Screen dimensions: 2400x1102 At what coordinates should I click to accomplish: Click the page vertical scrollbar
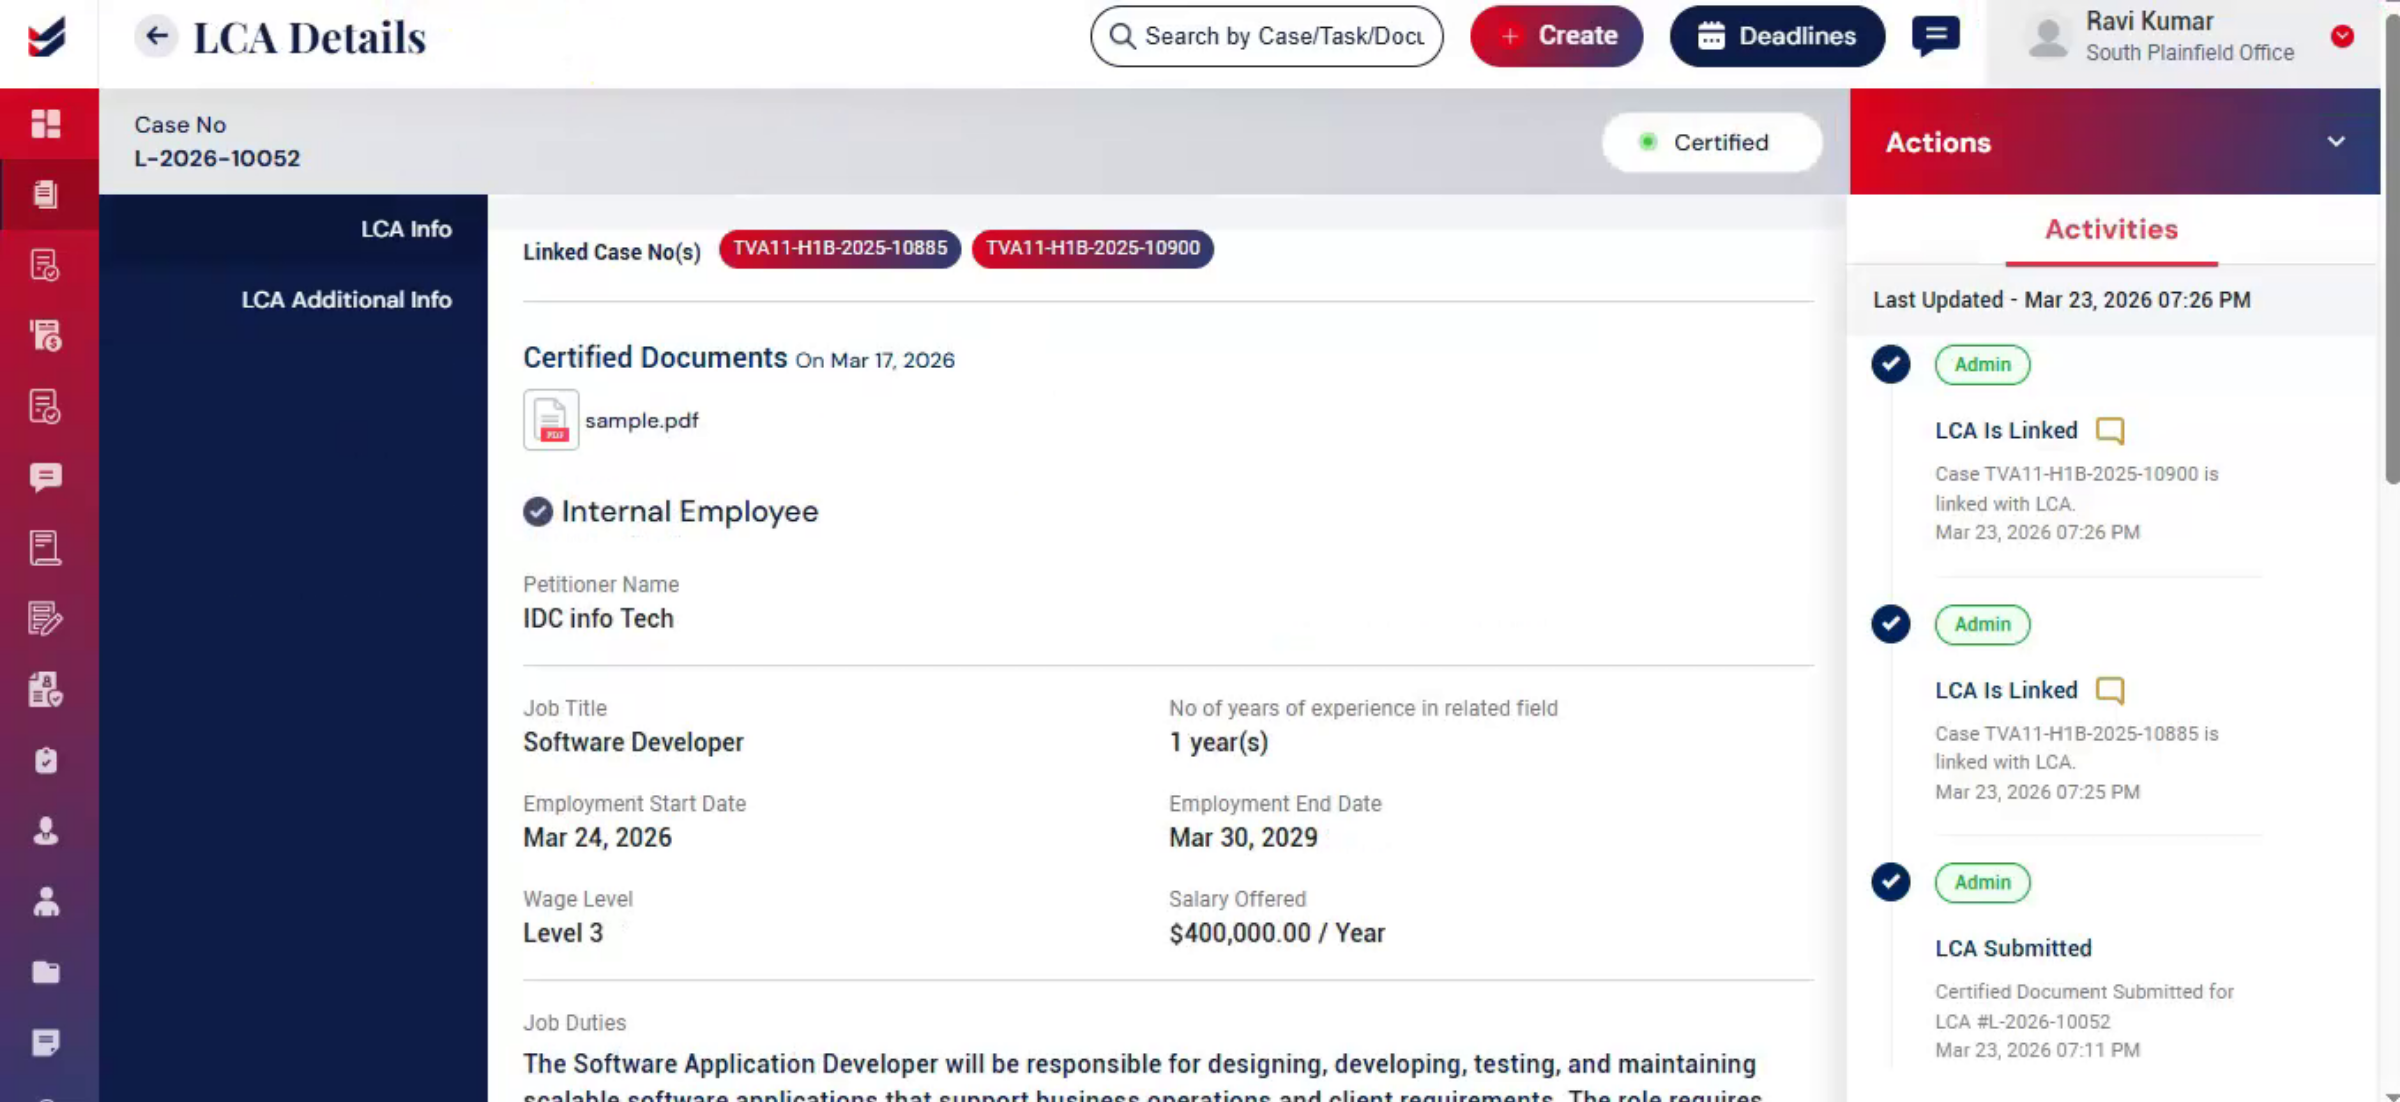click(x=2391, y=250)
